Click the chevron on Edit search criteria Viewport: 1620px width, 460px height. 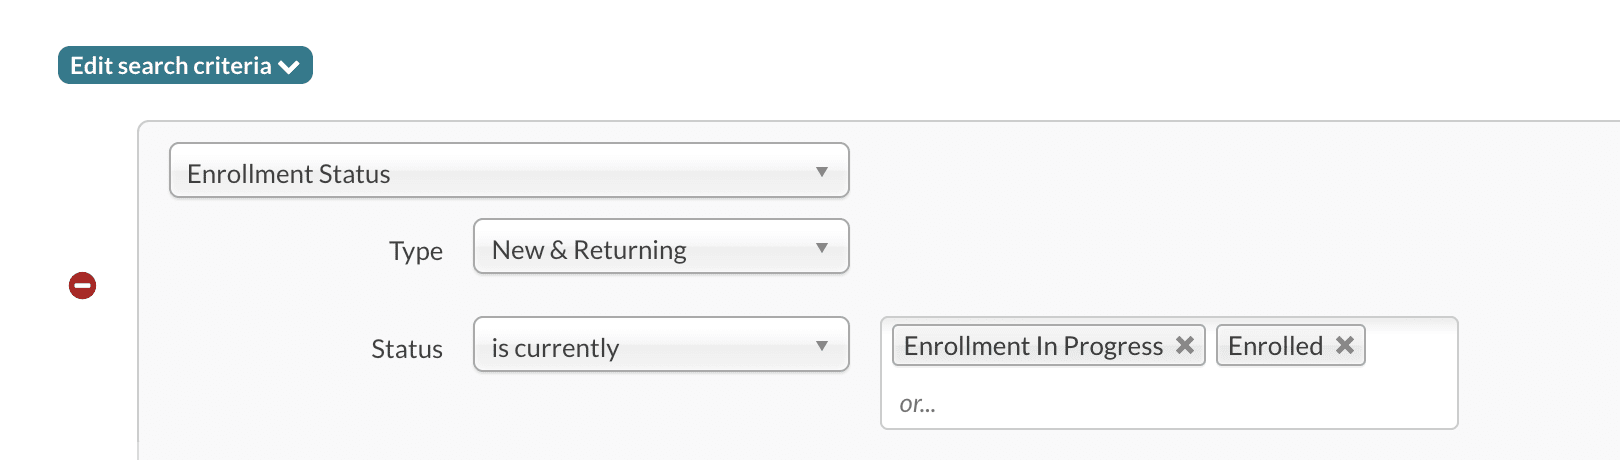pos(290,67)
